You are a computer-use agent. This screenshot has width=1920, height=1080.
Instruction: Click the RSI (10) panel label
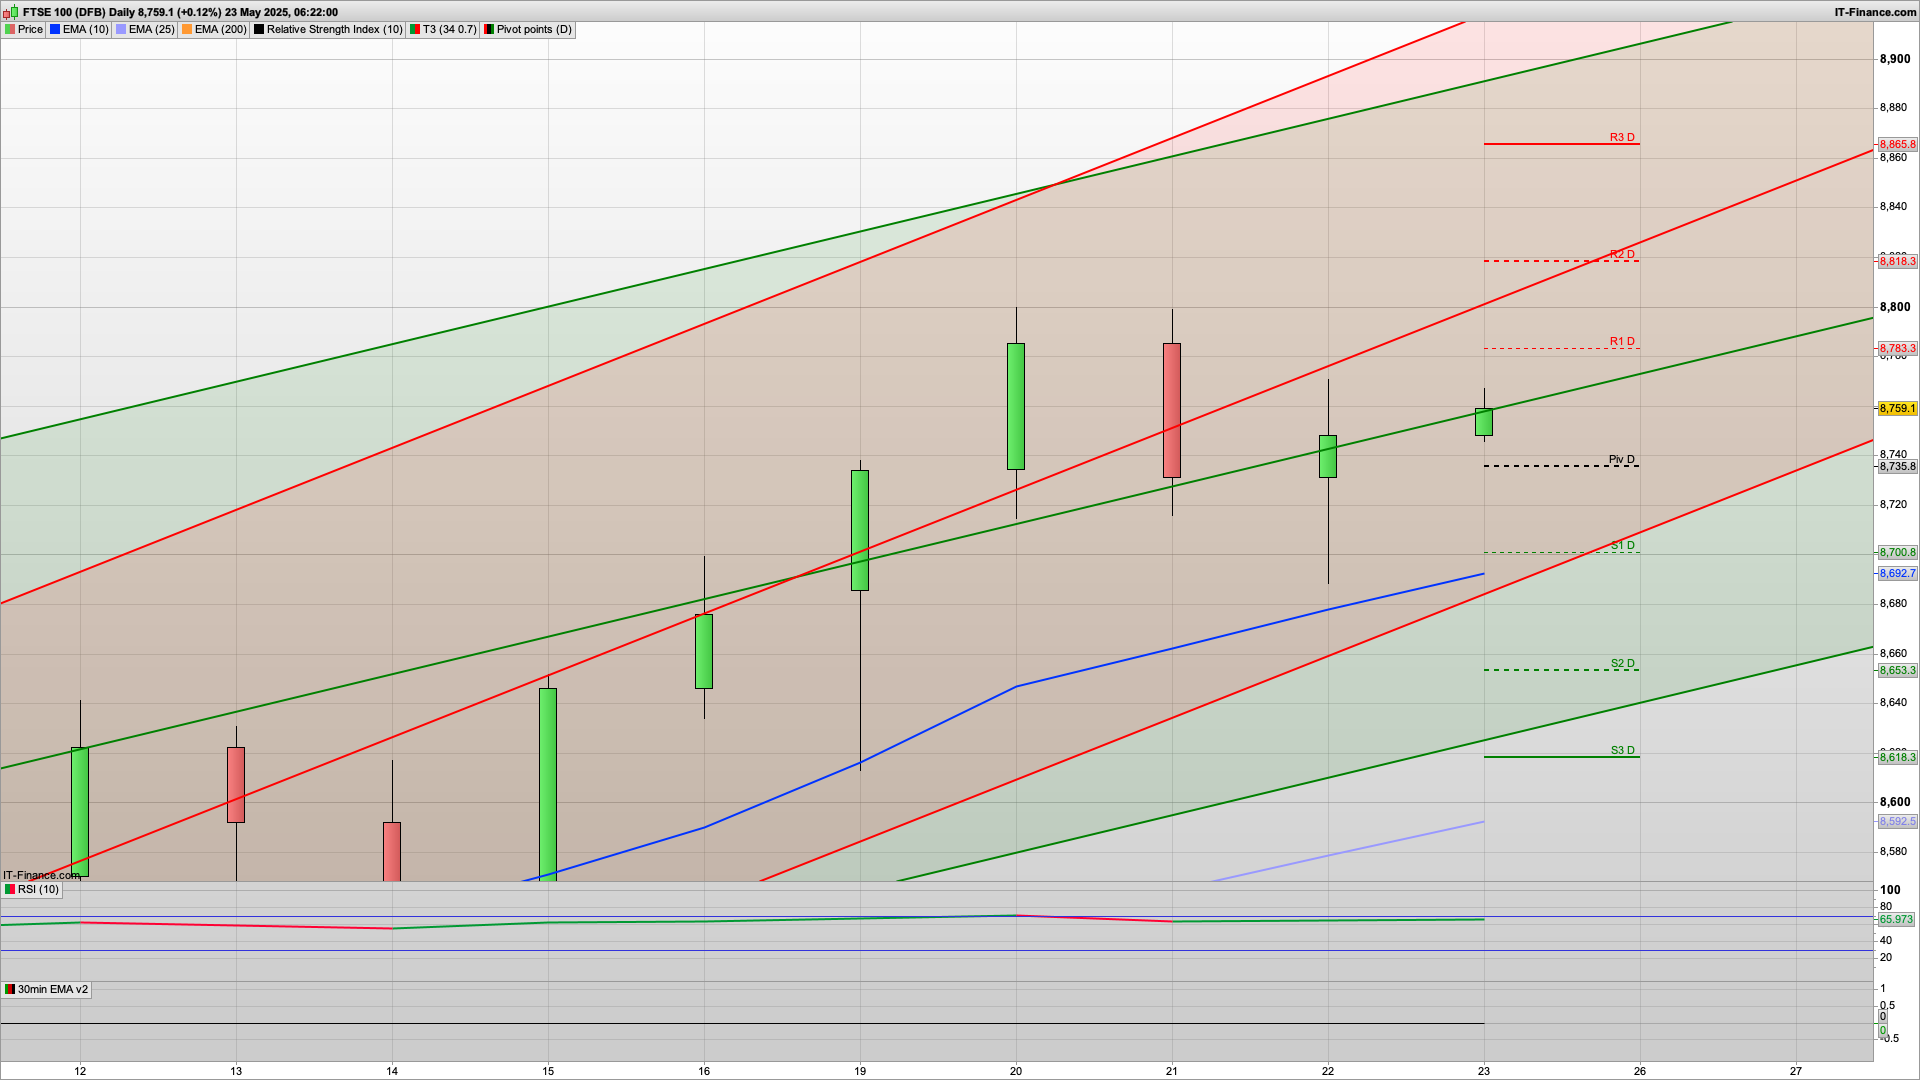click(x=32, y=889)
